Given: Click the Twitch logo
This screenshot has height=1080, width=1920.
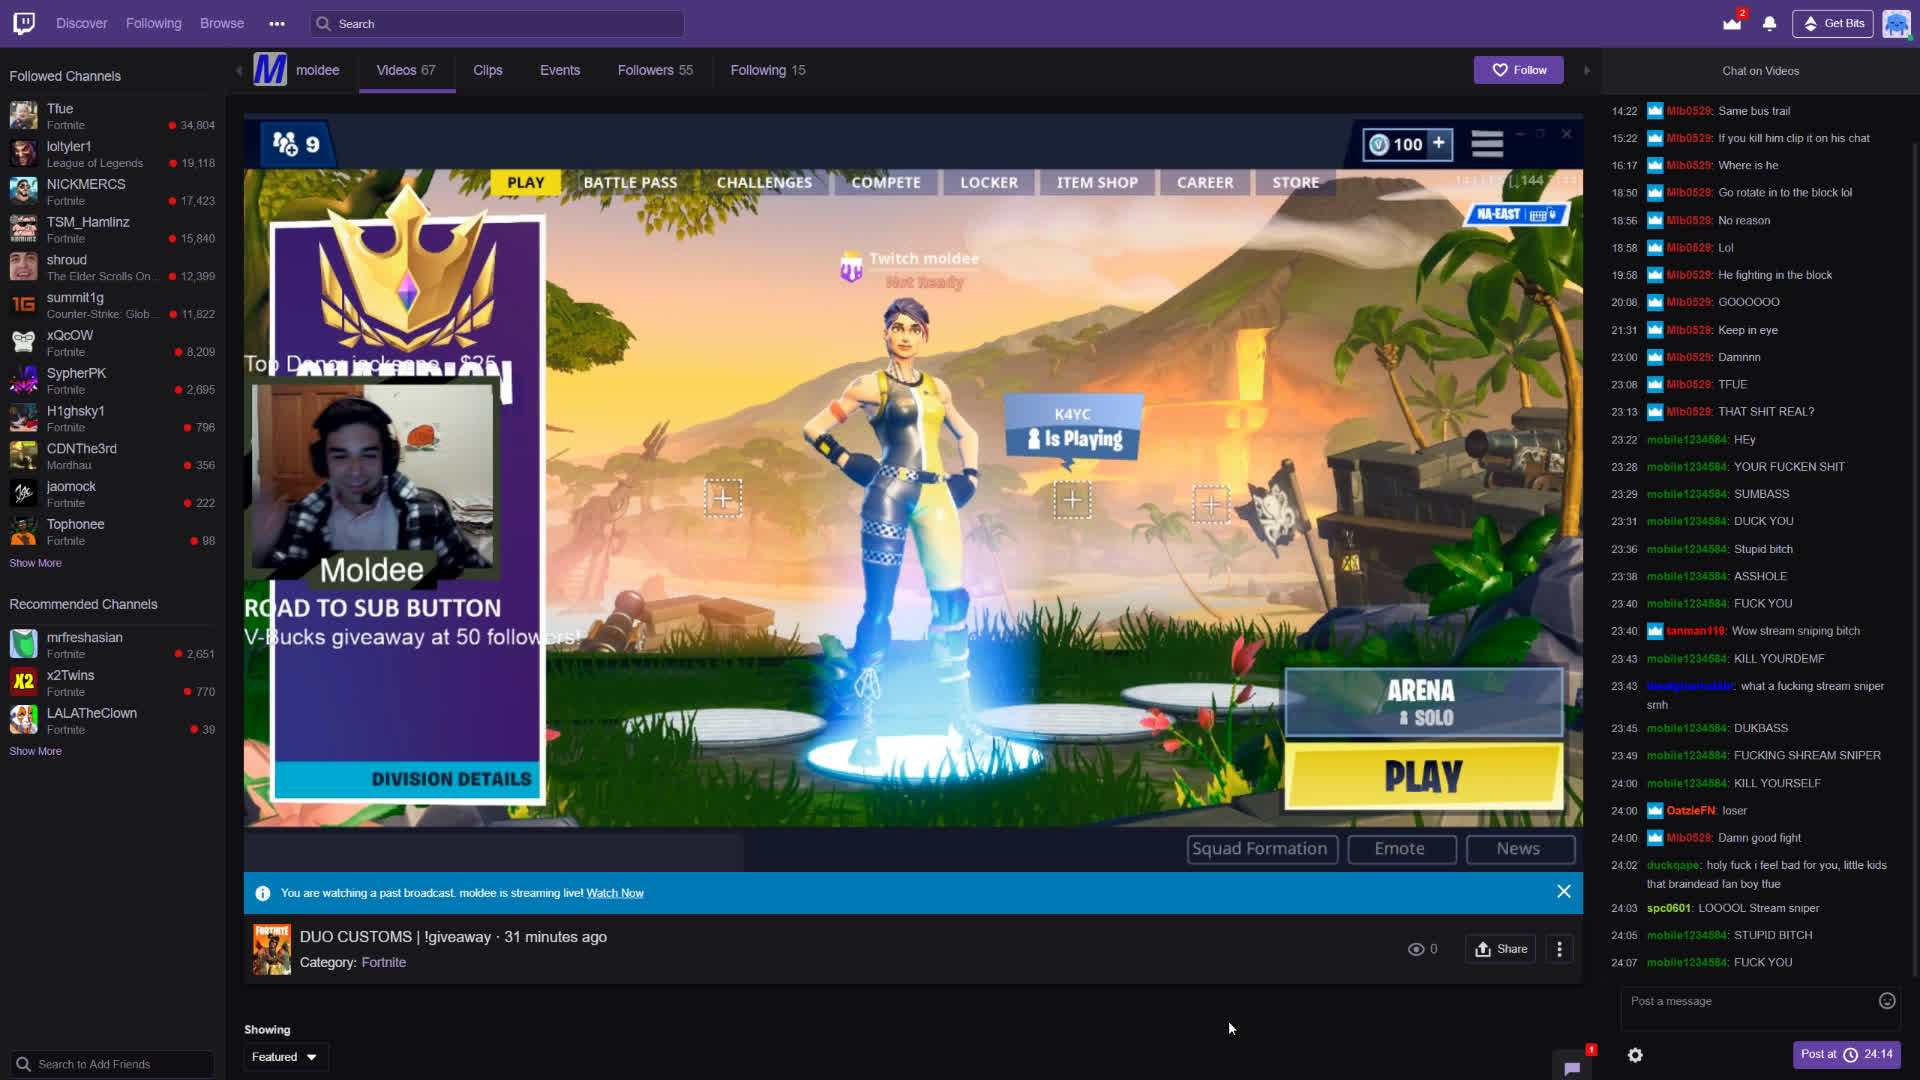Looking at the screenshot, I should pyautogui.click(x=22, y=23).
